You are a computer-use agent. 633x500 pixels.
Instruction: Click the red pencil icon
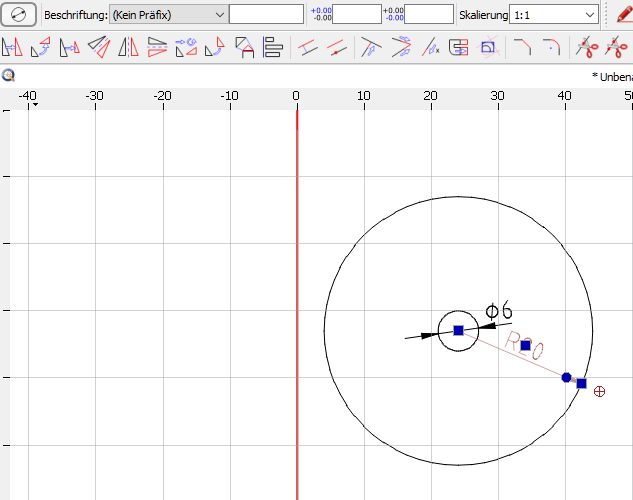pyautogui.click(x=624, y=15)
